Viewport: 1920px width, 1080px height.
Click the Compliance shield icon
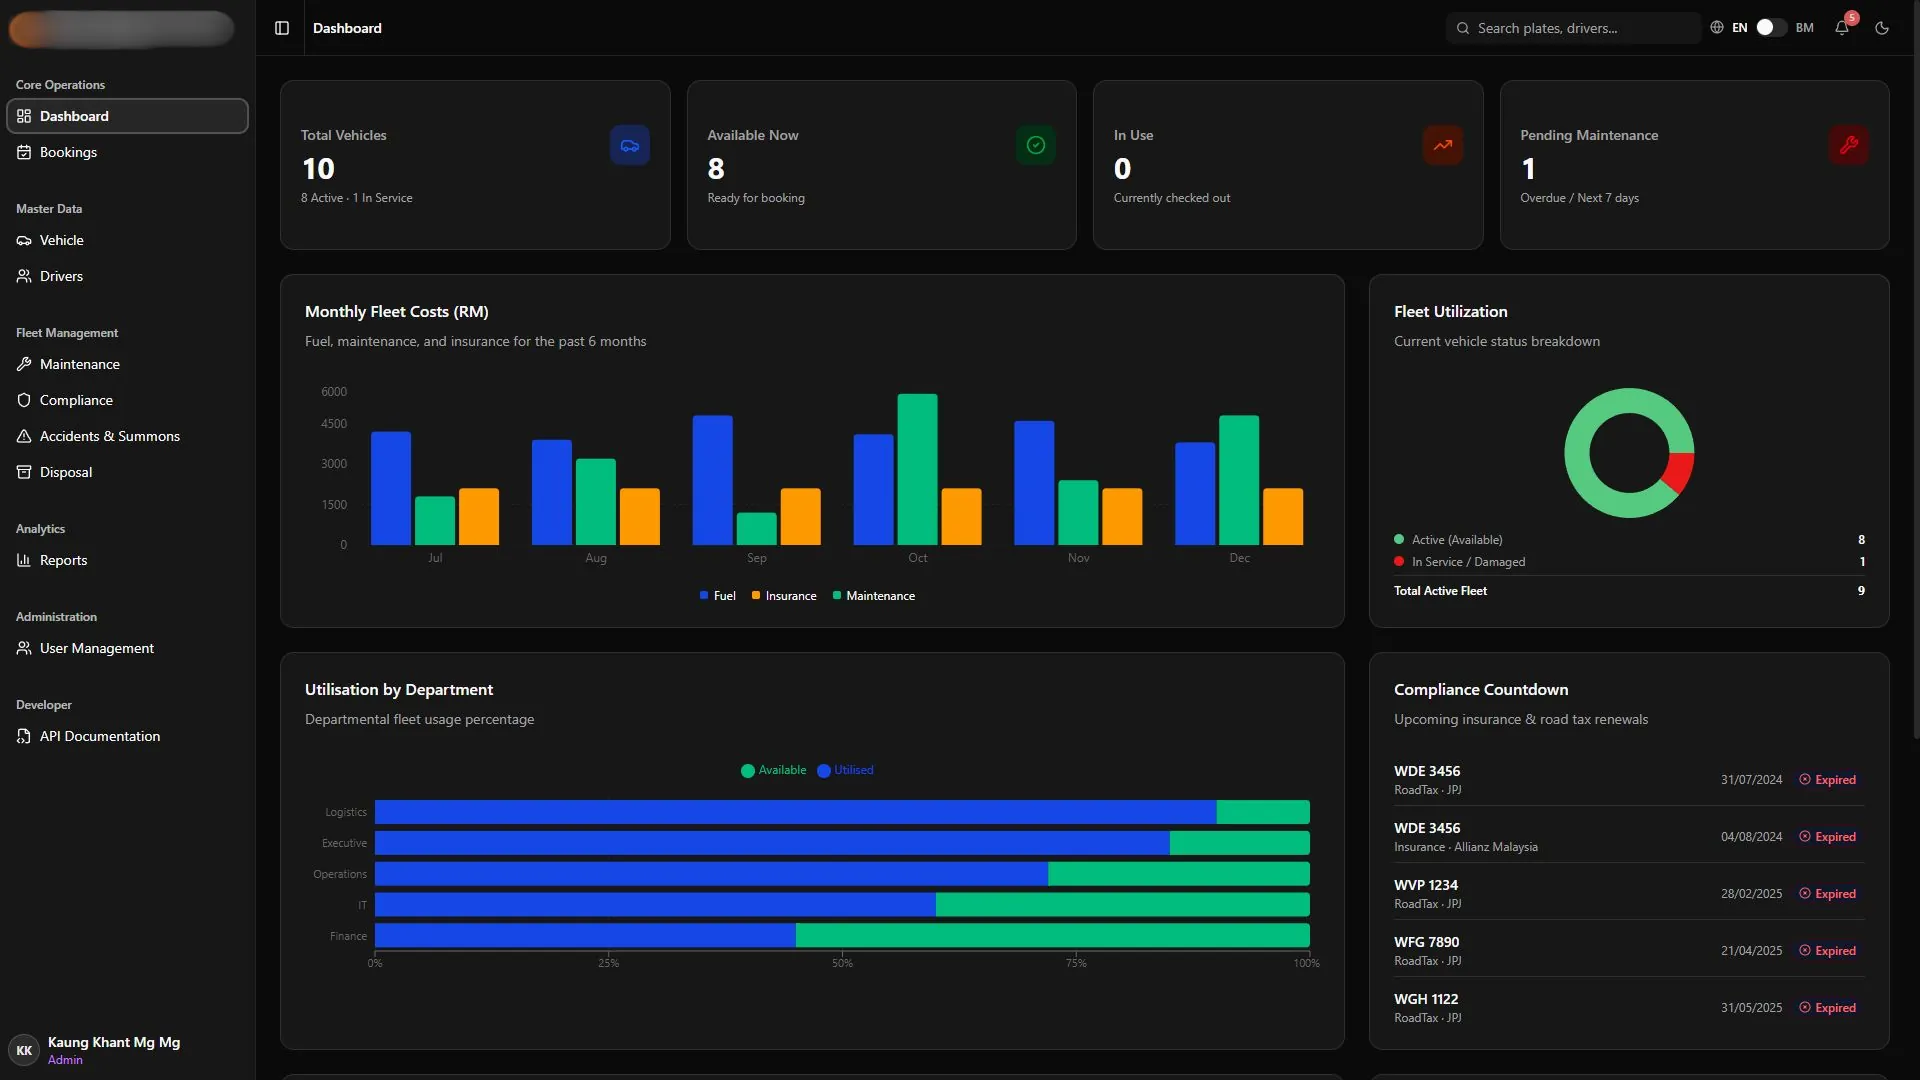pyautogui.click(x=24, y=400)
